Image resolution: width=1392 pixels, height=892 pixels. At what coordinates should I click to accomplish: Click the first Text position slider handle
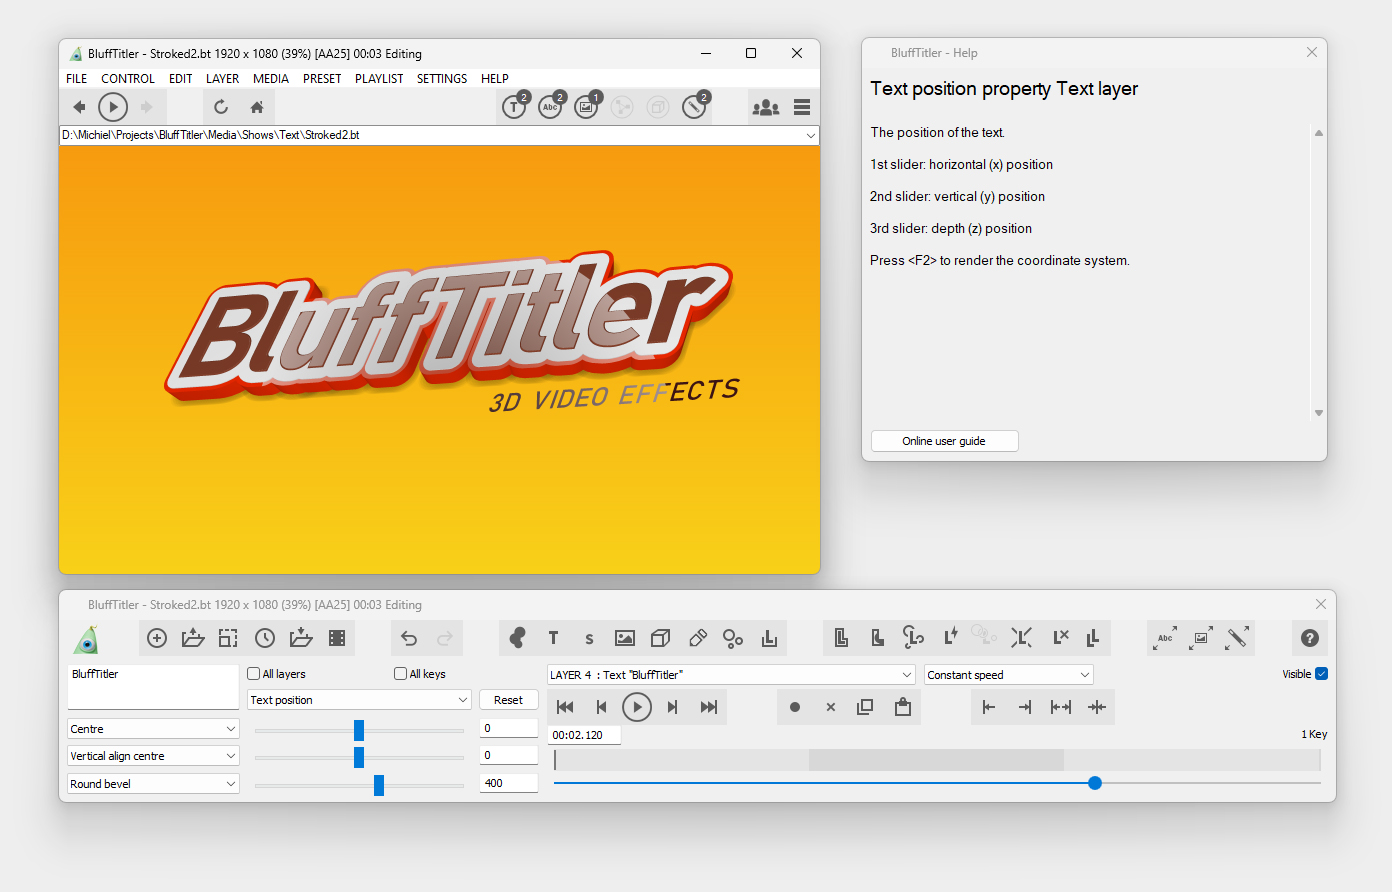359,730
